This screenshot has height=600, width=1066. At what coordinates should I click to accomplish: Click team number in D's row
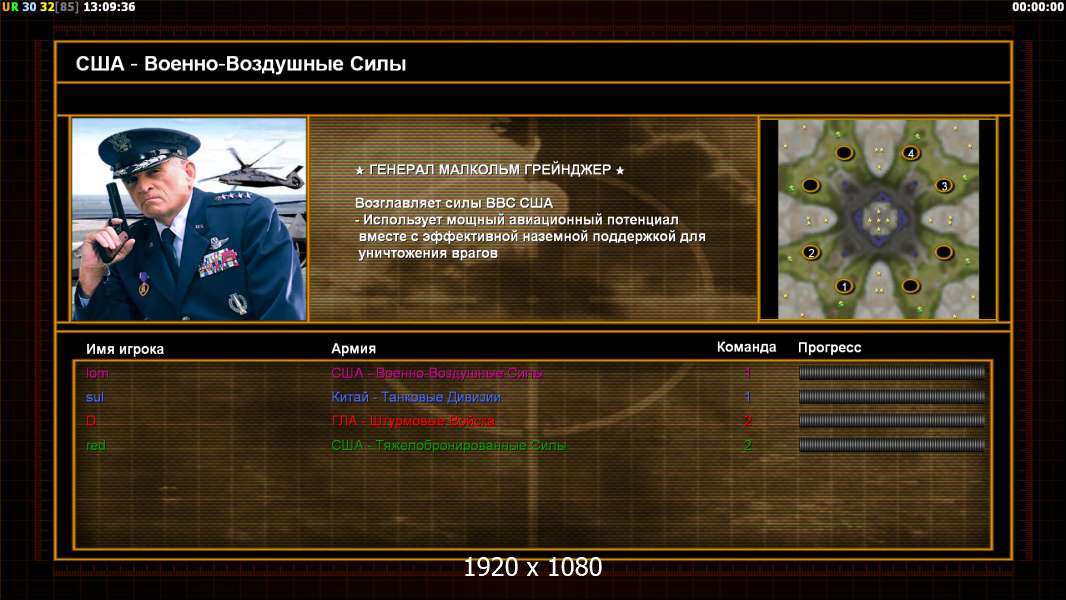tap(748, 421)
